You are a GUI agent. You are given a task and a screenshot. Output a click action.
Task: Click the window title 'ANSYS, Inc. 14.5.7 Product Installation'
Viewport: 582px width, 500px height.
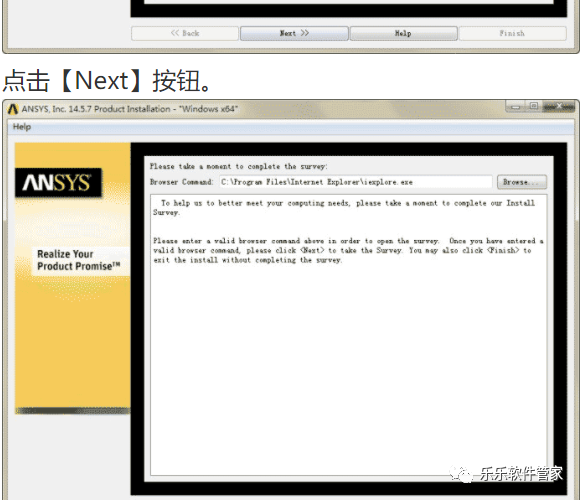coord(130,109)
